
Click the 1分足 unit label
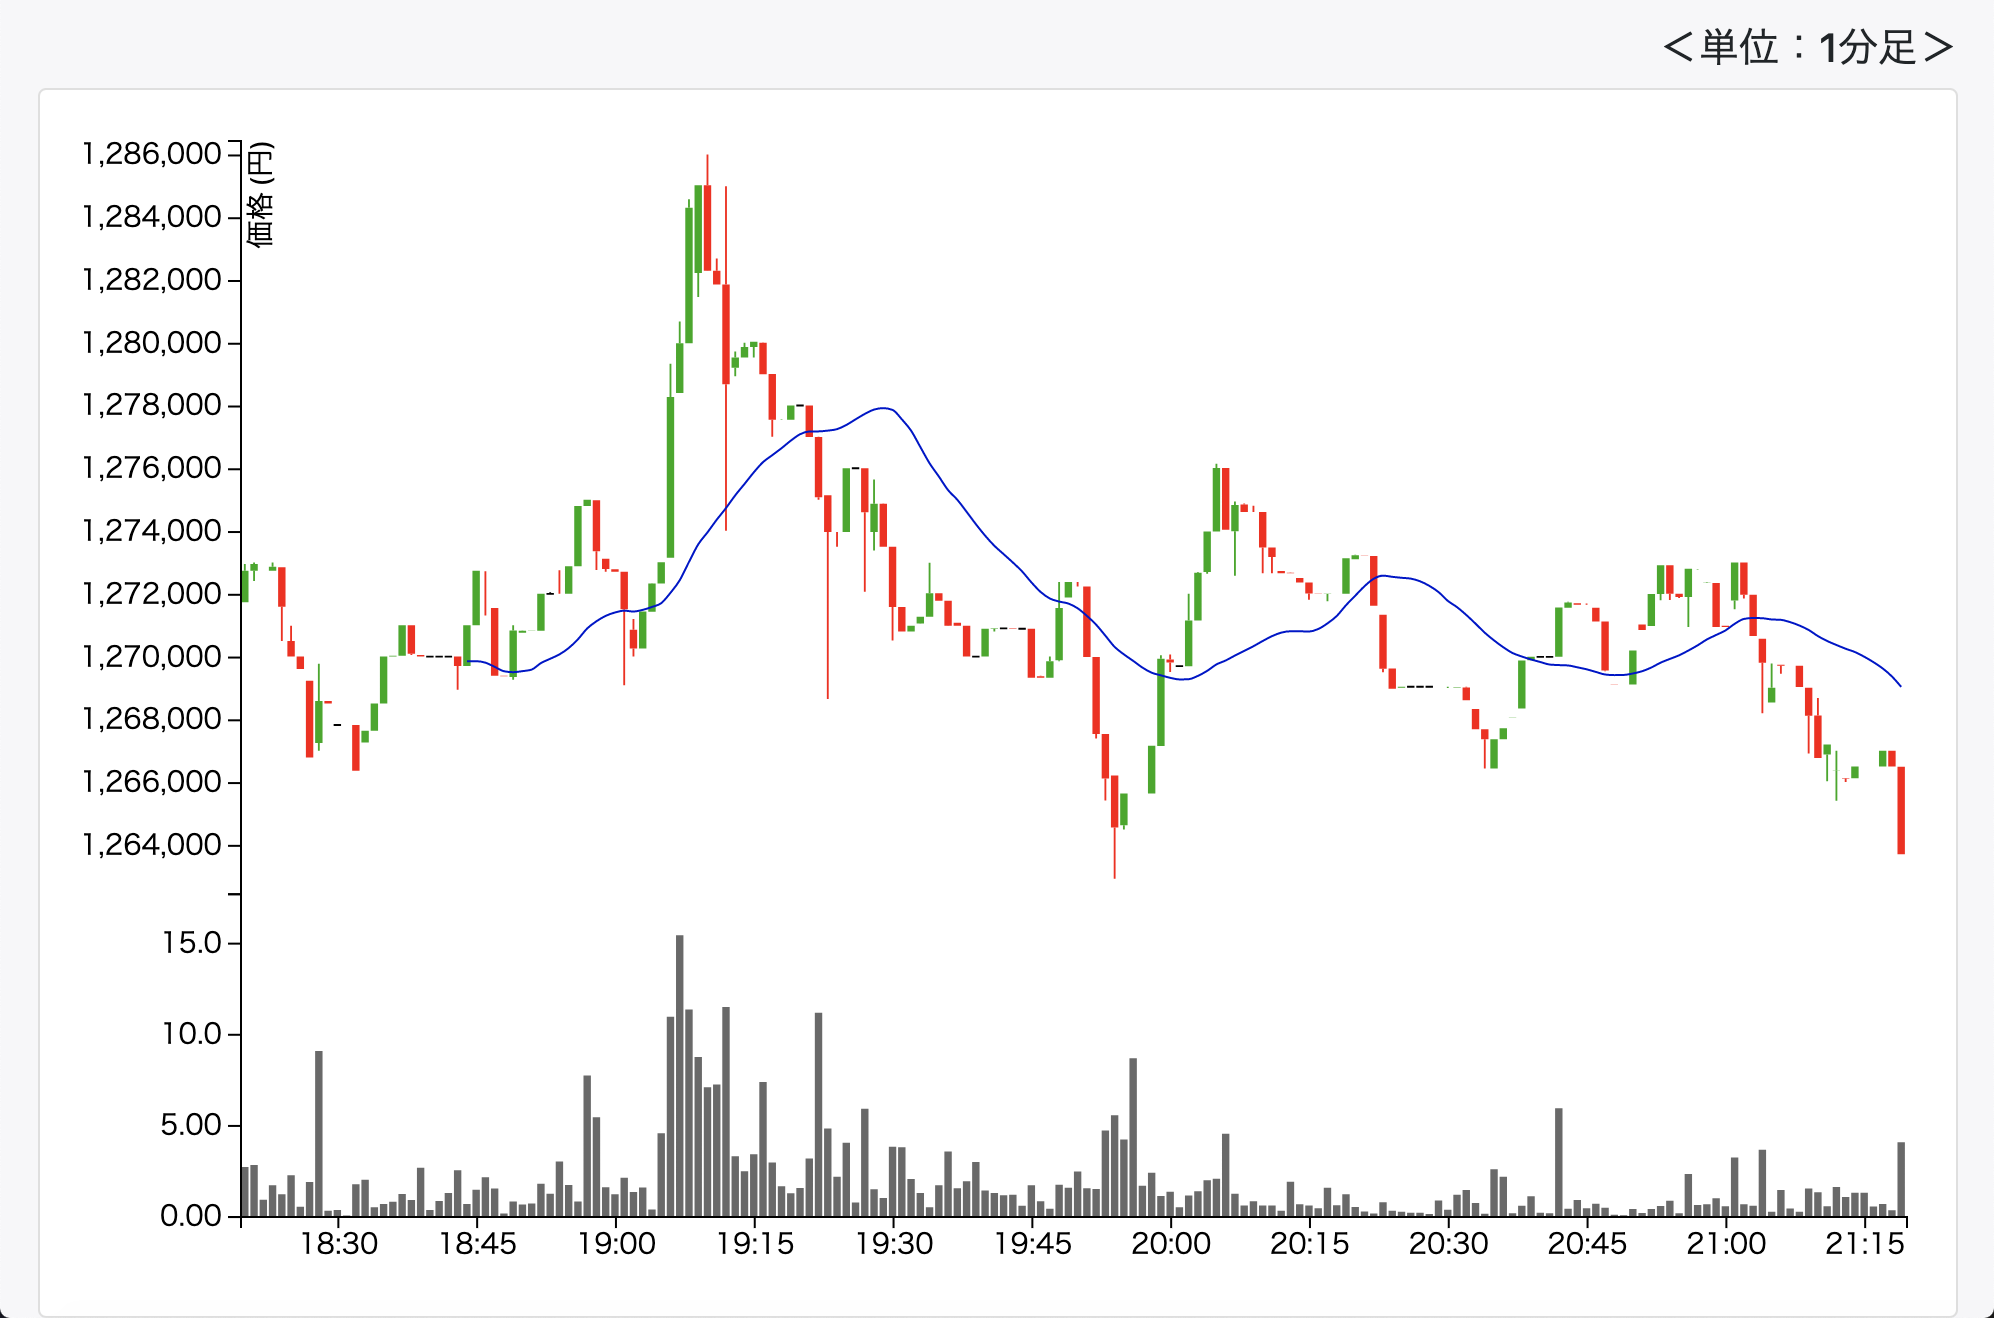(x=1867, y=47)
